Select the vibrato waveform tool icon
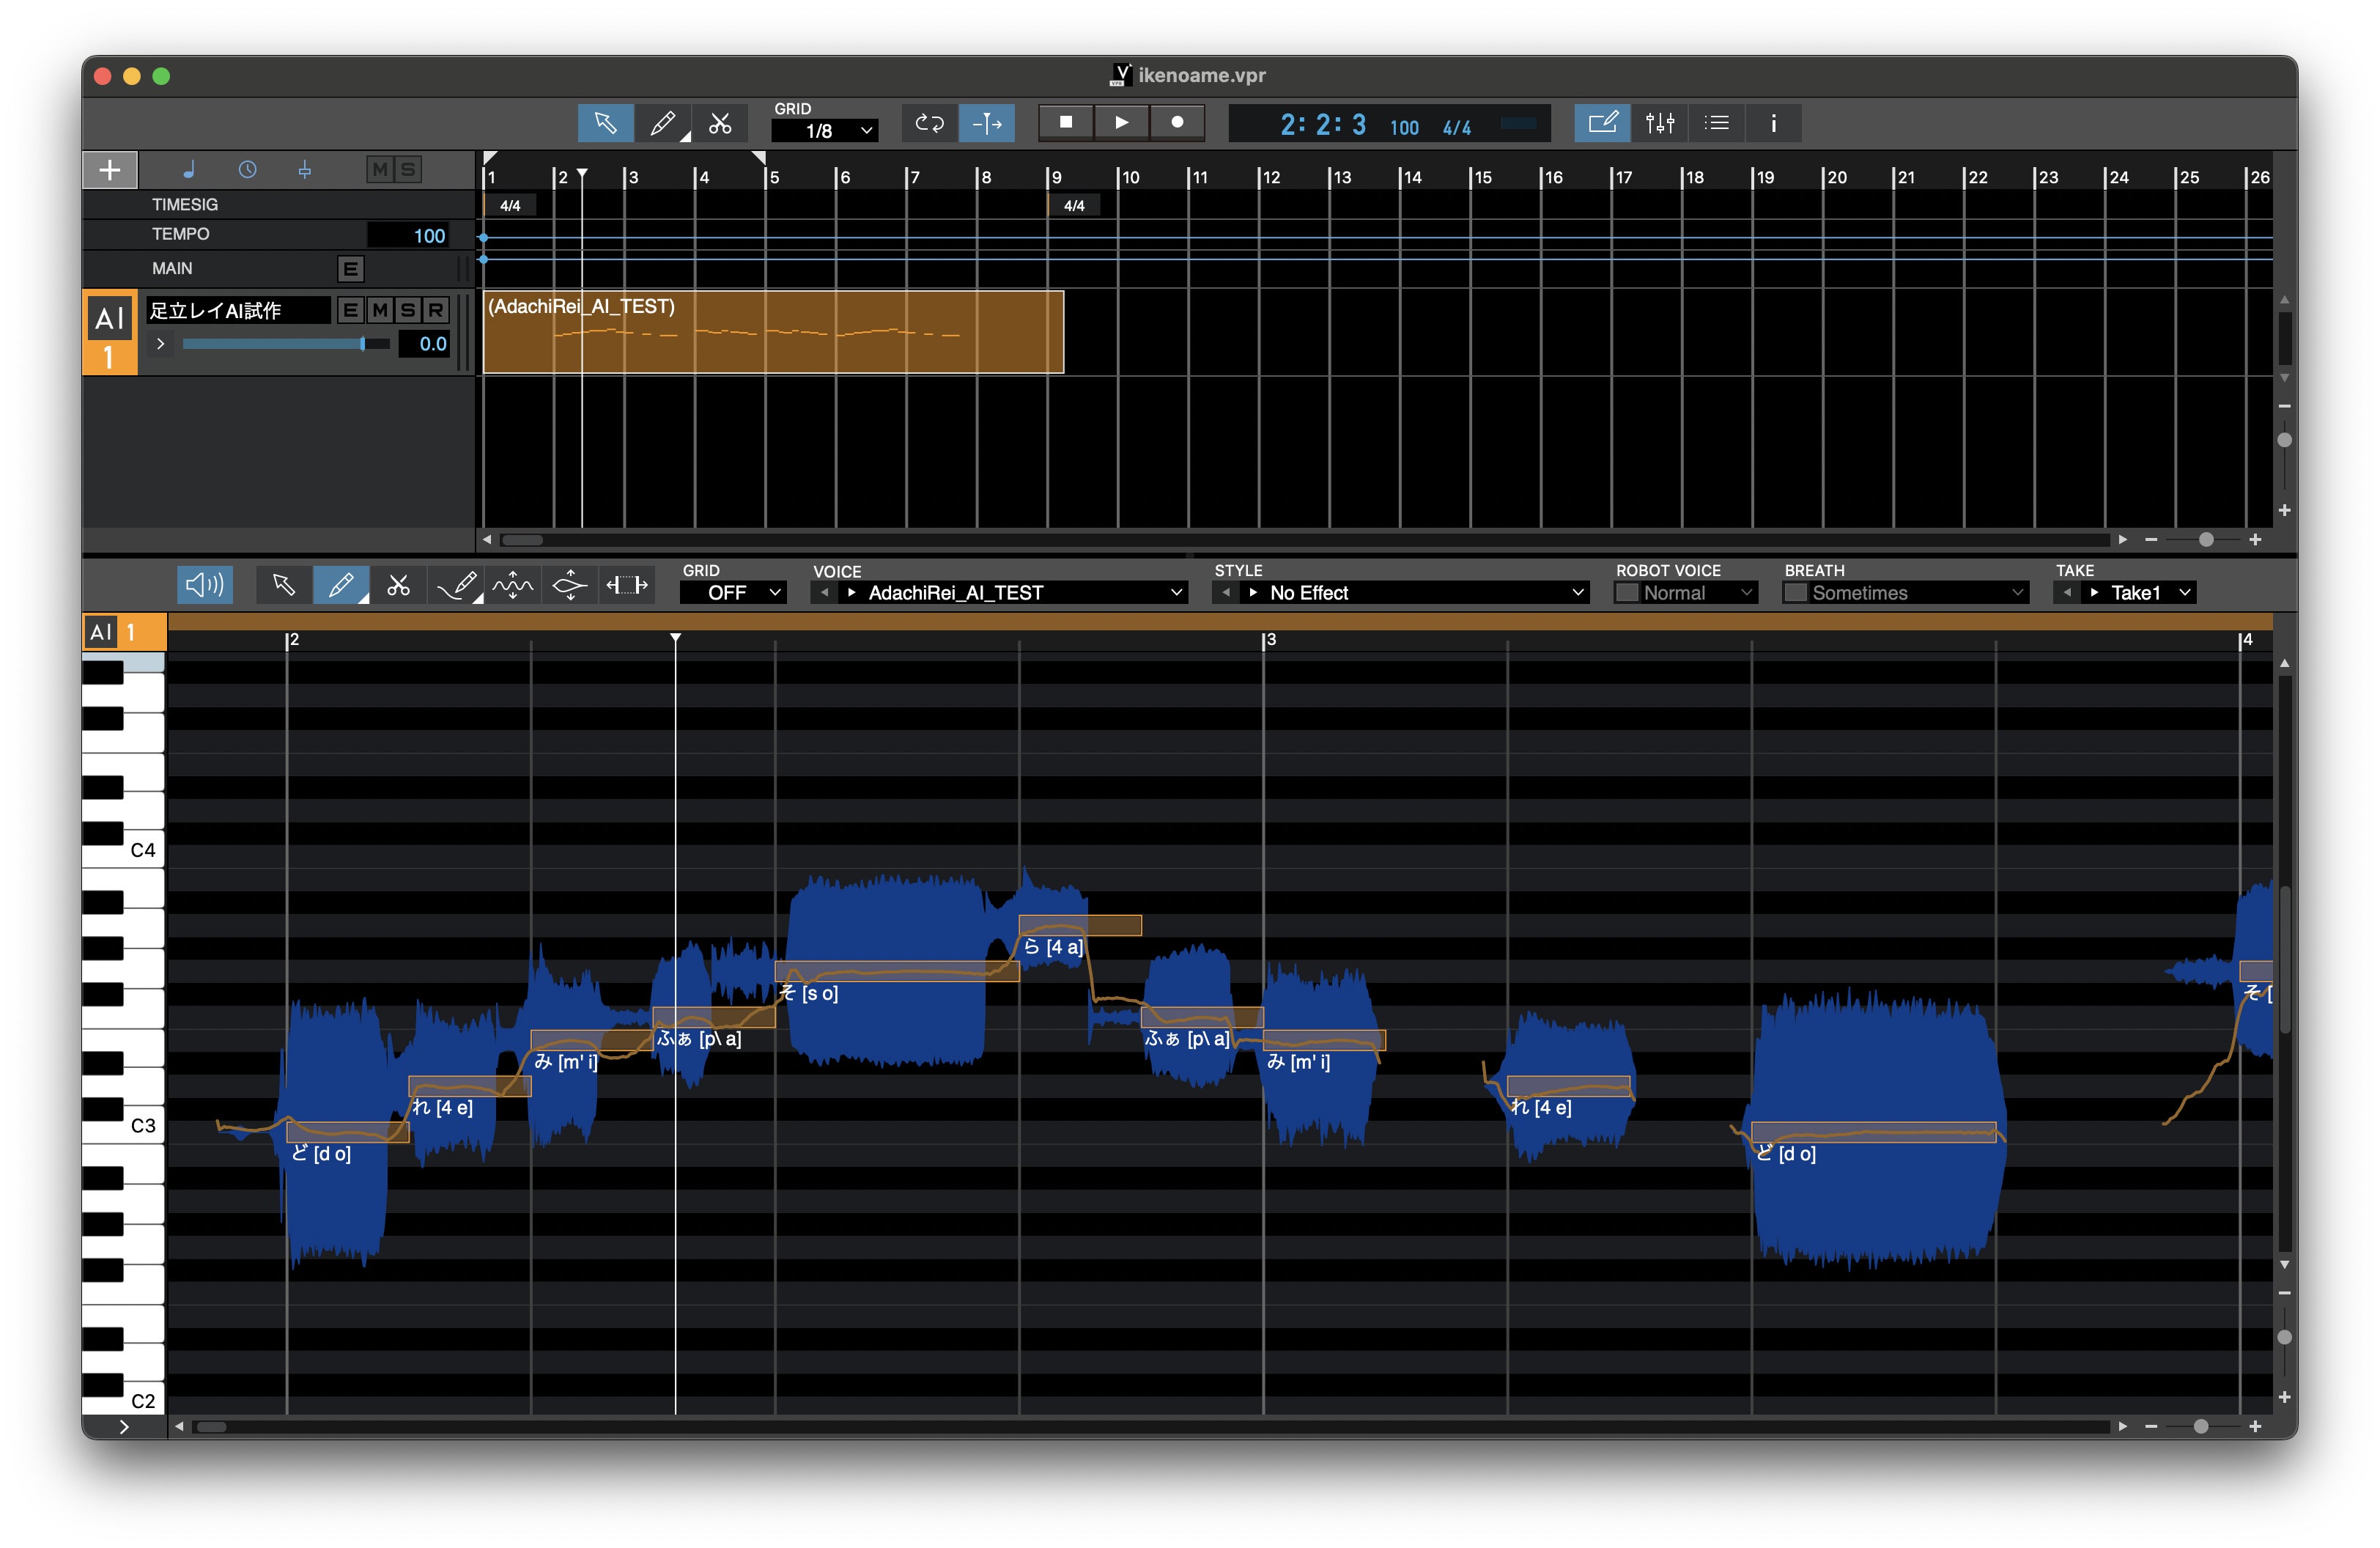 512,585
